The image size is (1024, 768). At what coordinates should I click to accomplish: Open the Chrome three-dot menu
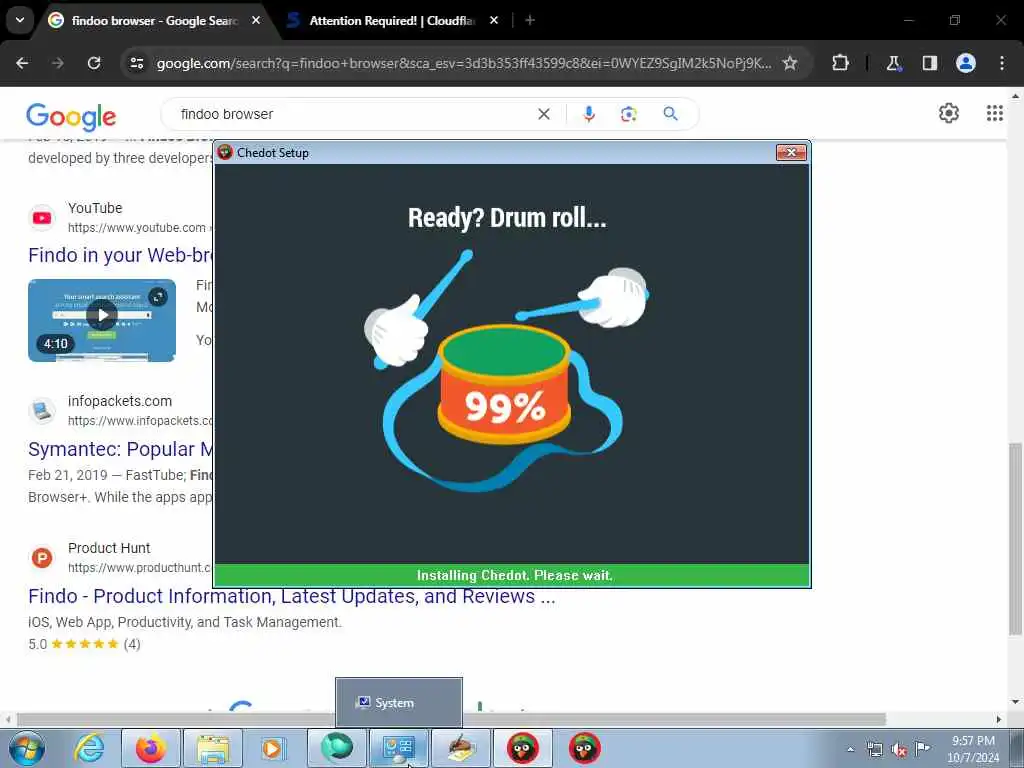point(1002,63)
